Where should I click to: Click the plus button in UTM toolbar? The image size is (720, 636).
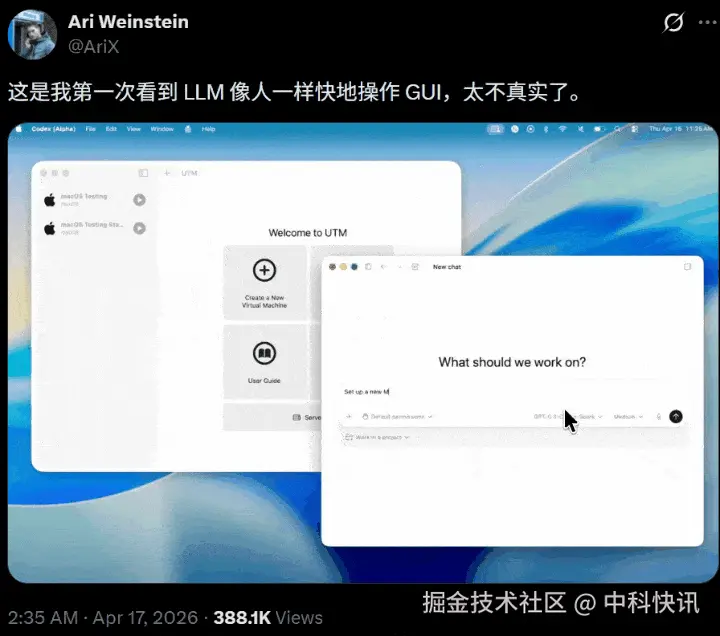coord(167,173)
